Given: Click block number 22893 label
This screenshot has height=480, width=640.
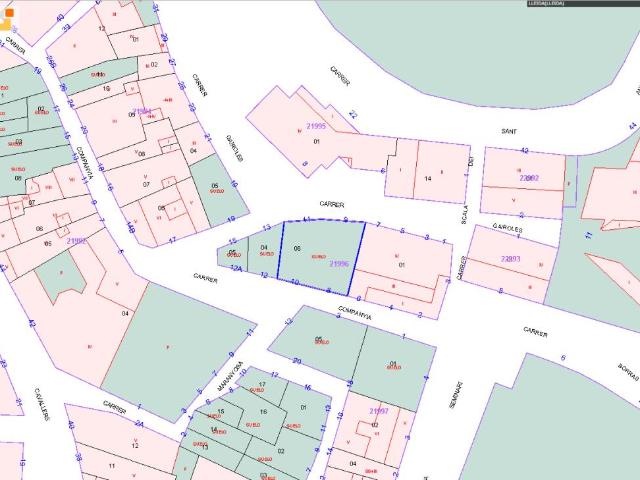Looking at the screenshot, I should 510,259.
